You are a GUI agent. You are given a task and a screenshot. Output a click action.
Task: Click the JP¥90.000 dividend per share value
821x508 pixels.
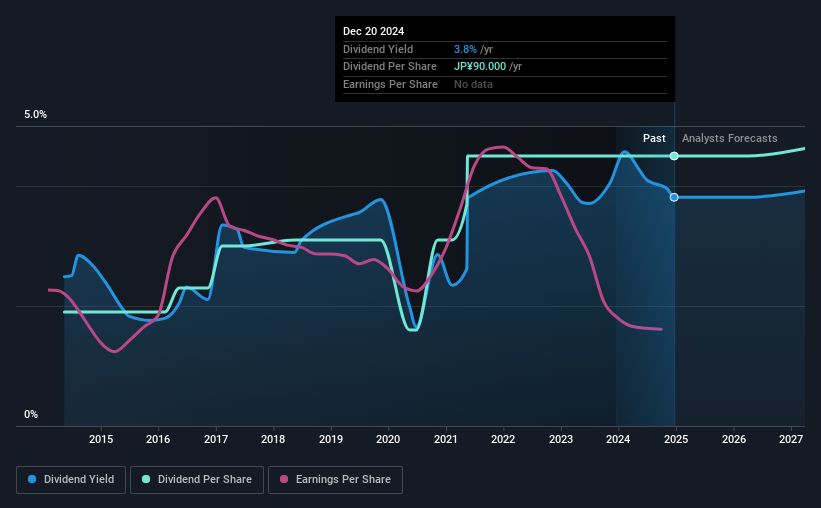[x=480, y=67]
